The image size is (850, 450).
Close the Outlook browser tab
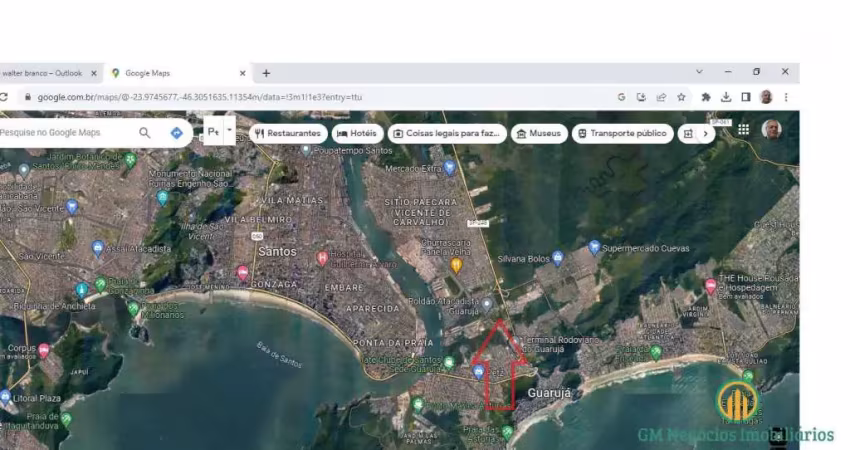pos(94,73)
